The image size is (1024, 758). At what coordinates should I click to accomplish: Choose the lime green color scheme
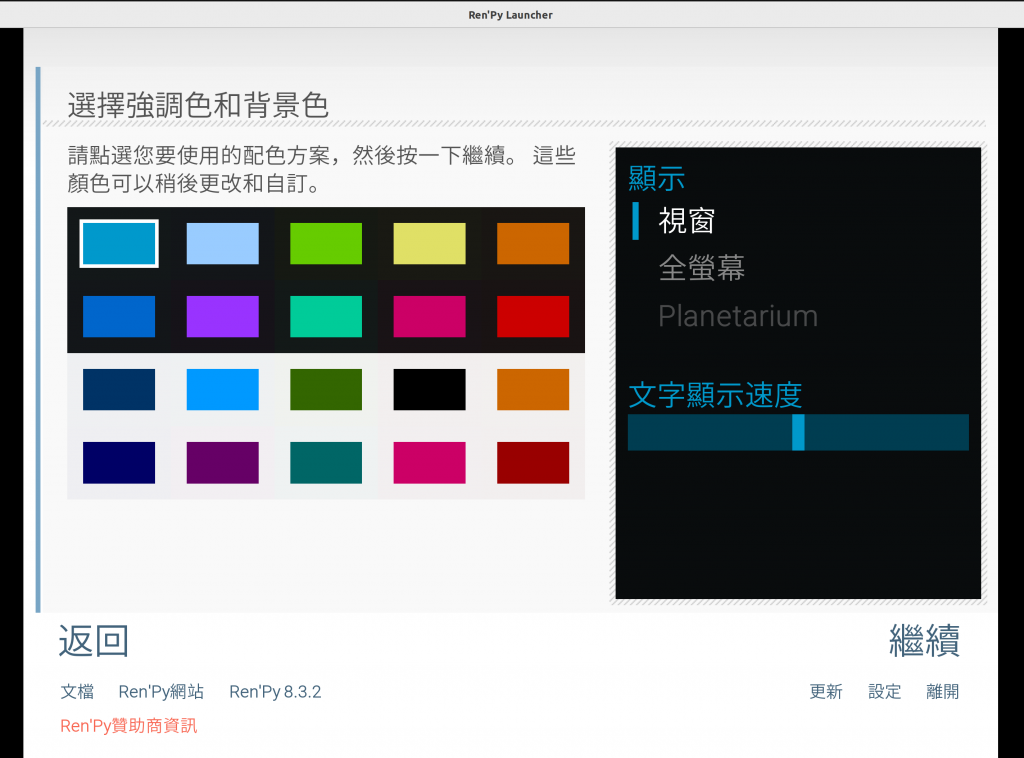(326, 244)
